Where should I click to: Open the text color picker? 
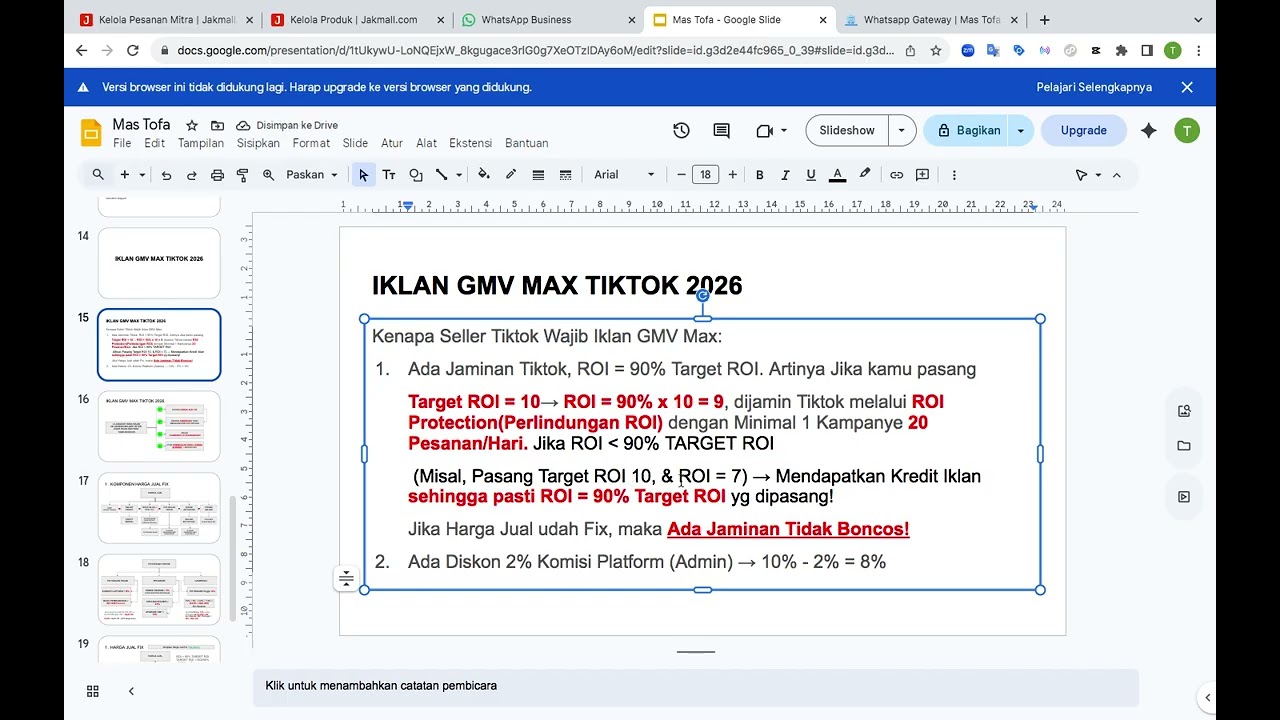[x=838, y=175]
